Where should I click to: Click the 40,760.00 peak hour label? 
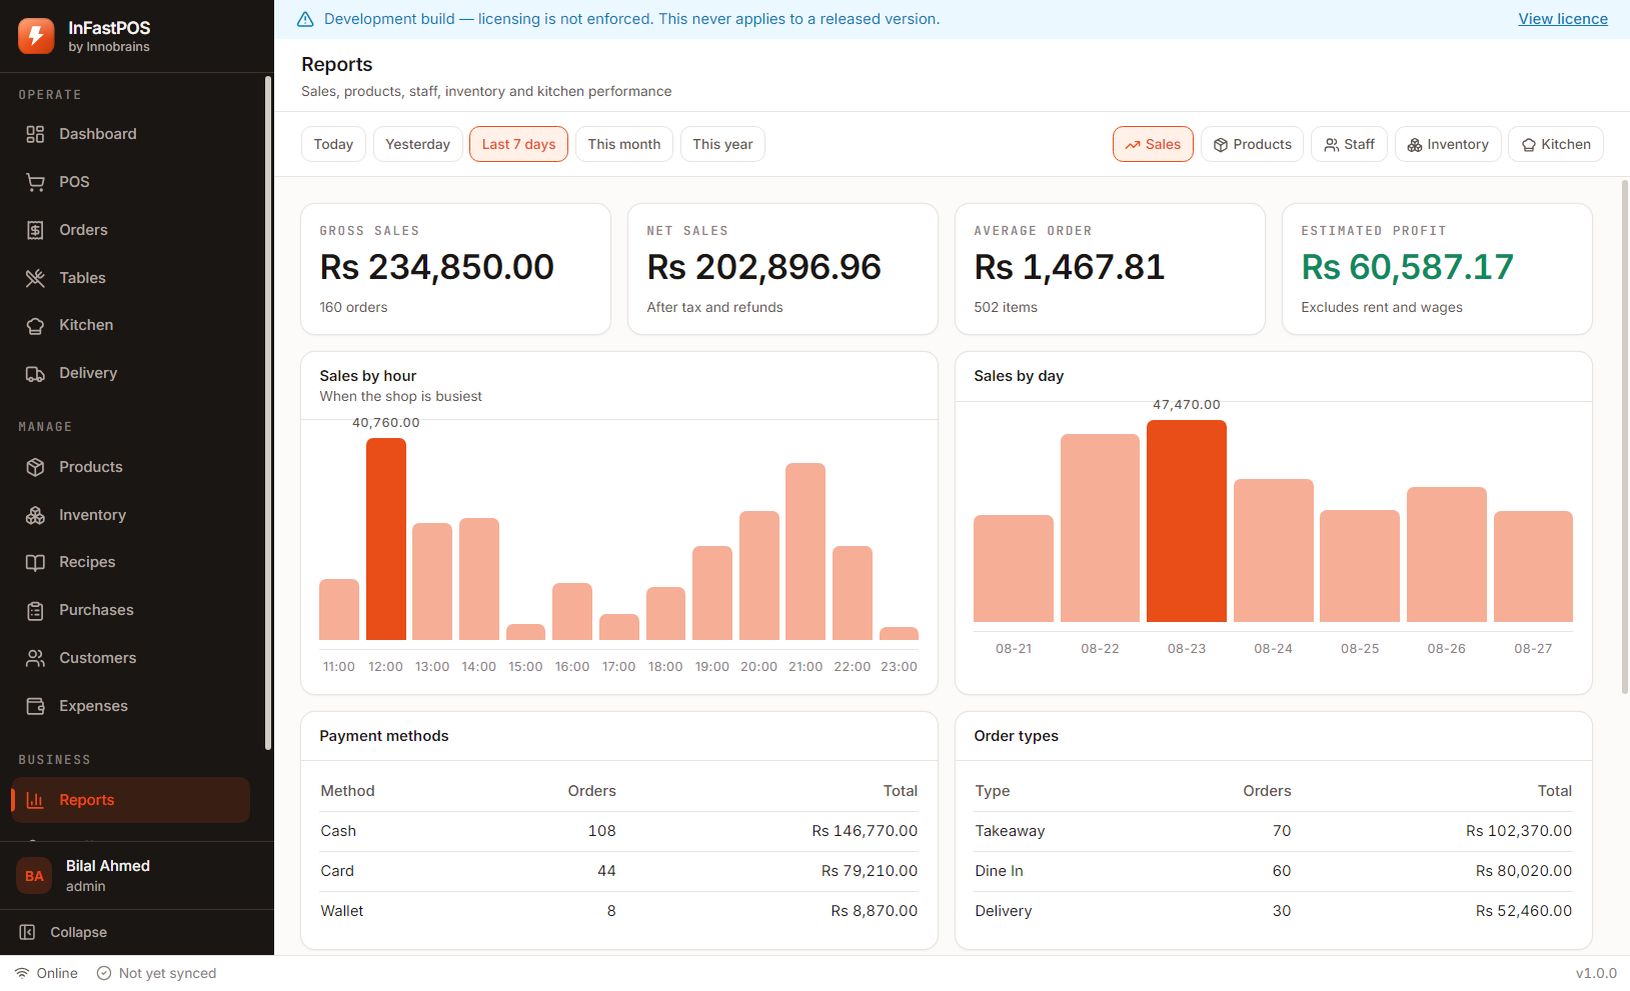pos(386,423)
